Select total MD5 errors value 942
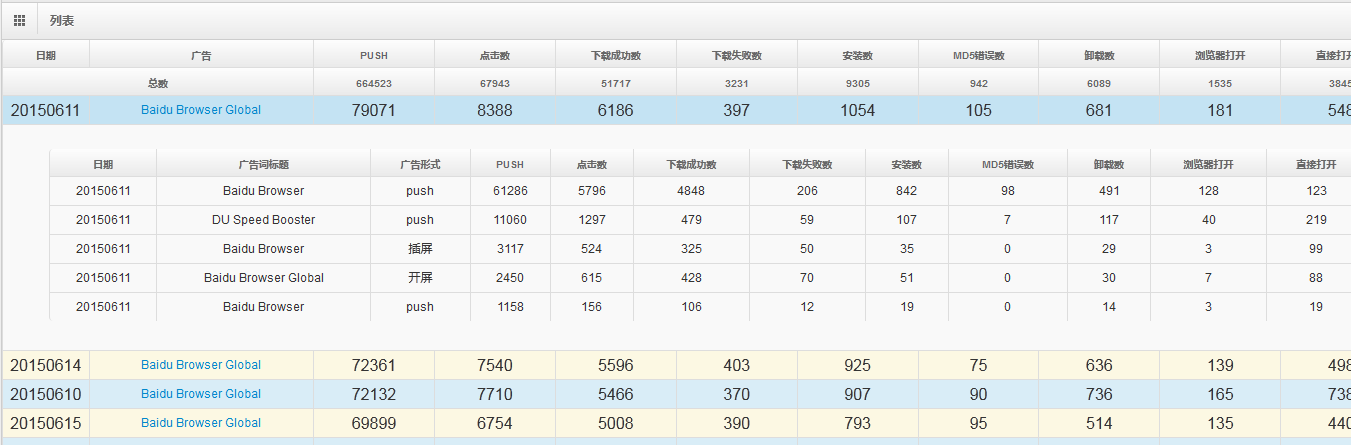Screen dimensions: 1351x445 [979, 84]
